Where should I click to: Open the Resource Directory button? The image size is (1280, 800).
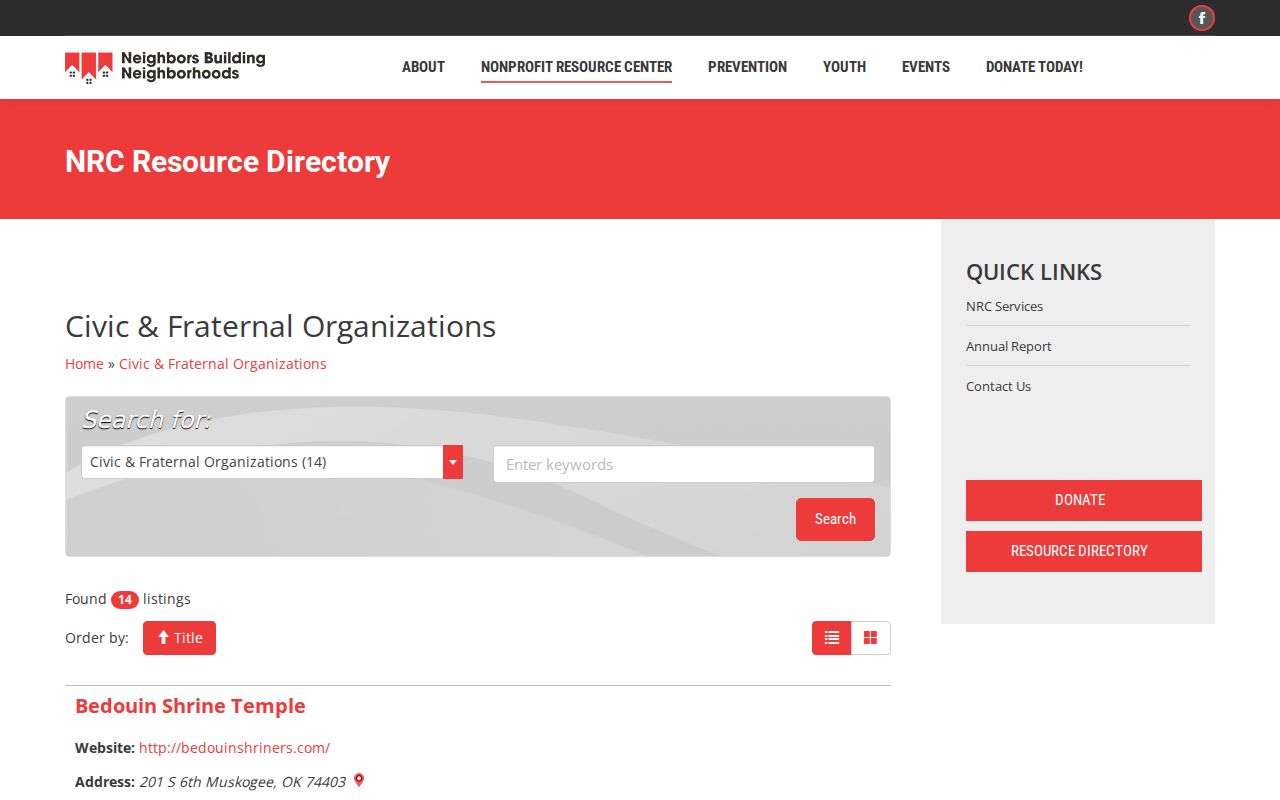1083,551
